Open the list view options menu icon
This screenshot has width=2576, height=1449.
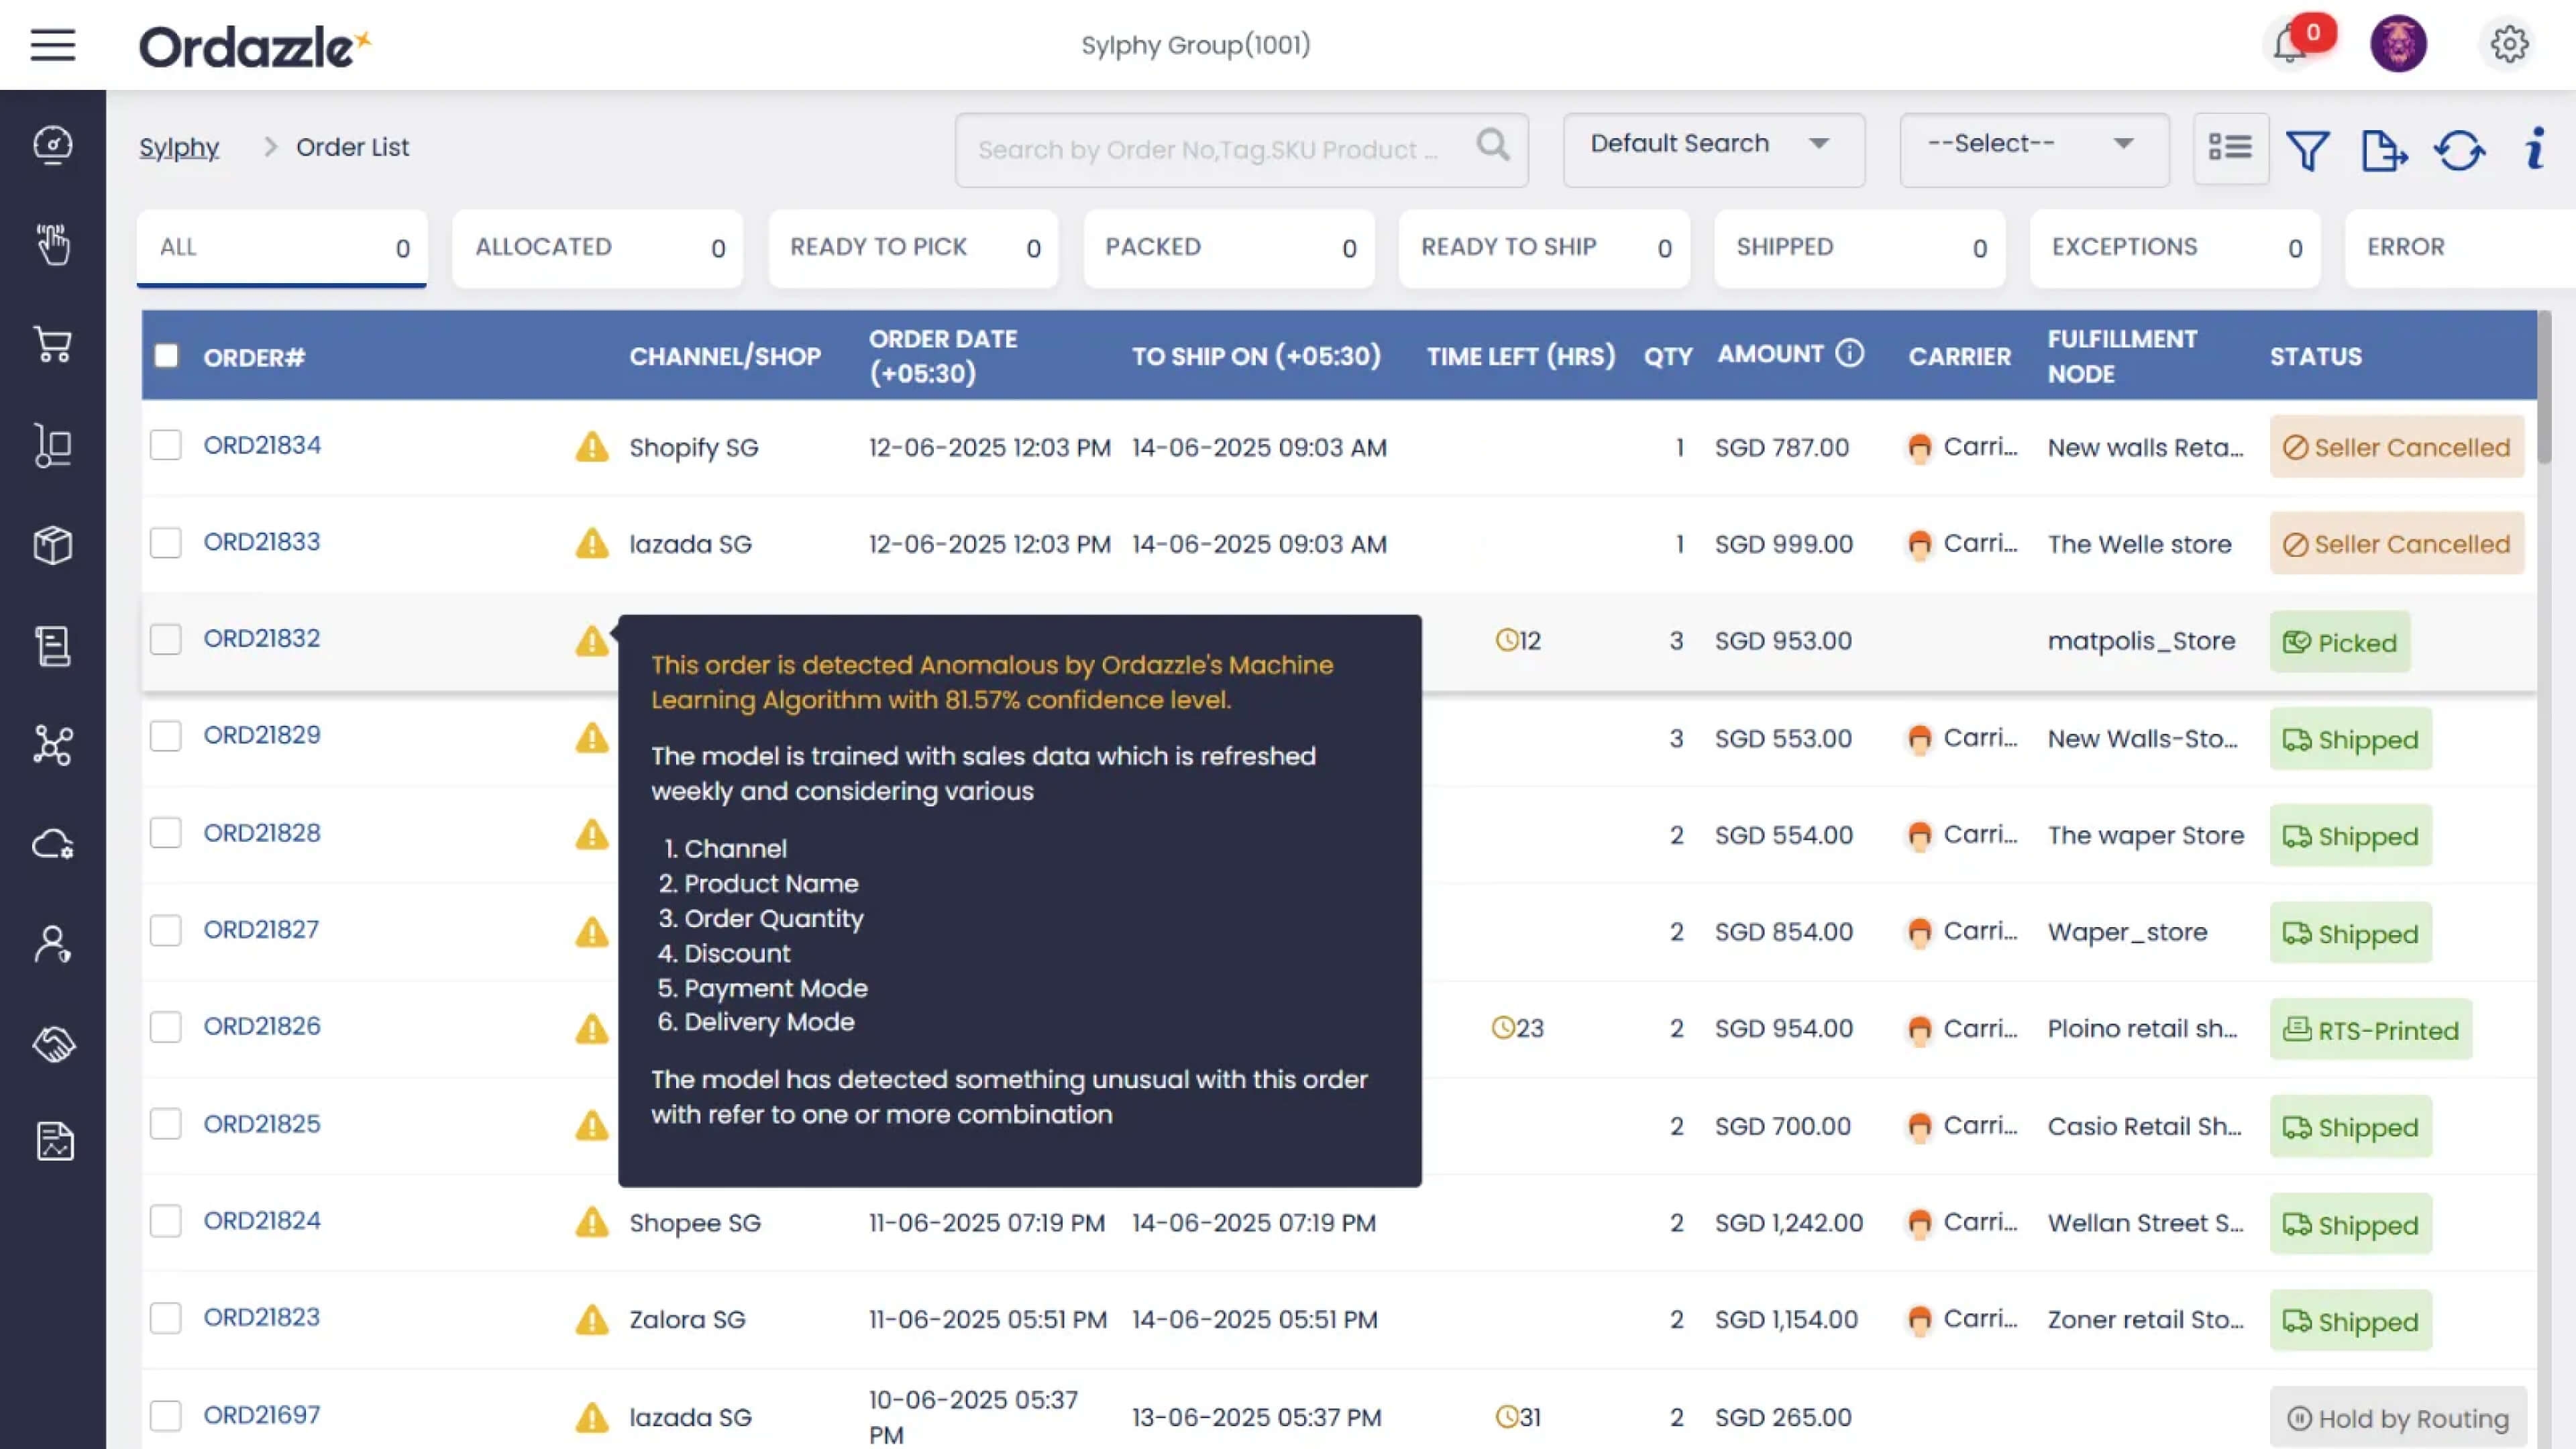(2230, 148)
